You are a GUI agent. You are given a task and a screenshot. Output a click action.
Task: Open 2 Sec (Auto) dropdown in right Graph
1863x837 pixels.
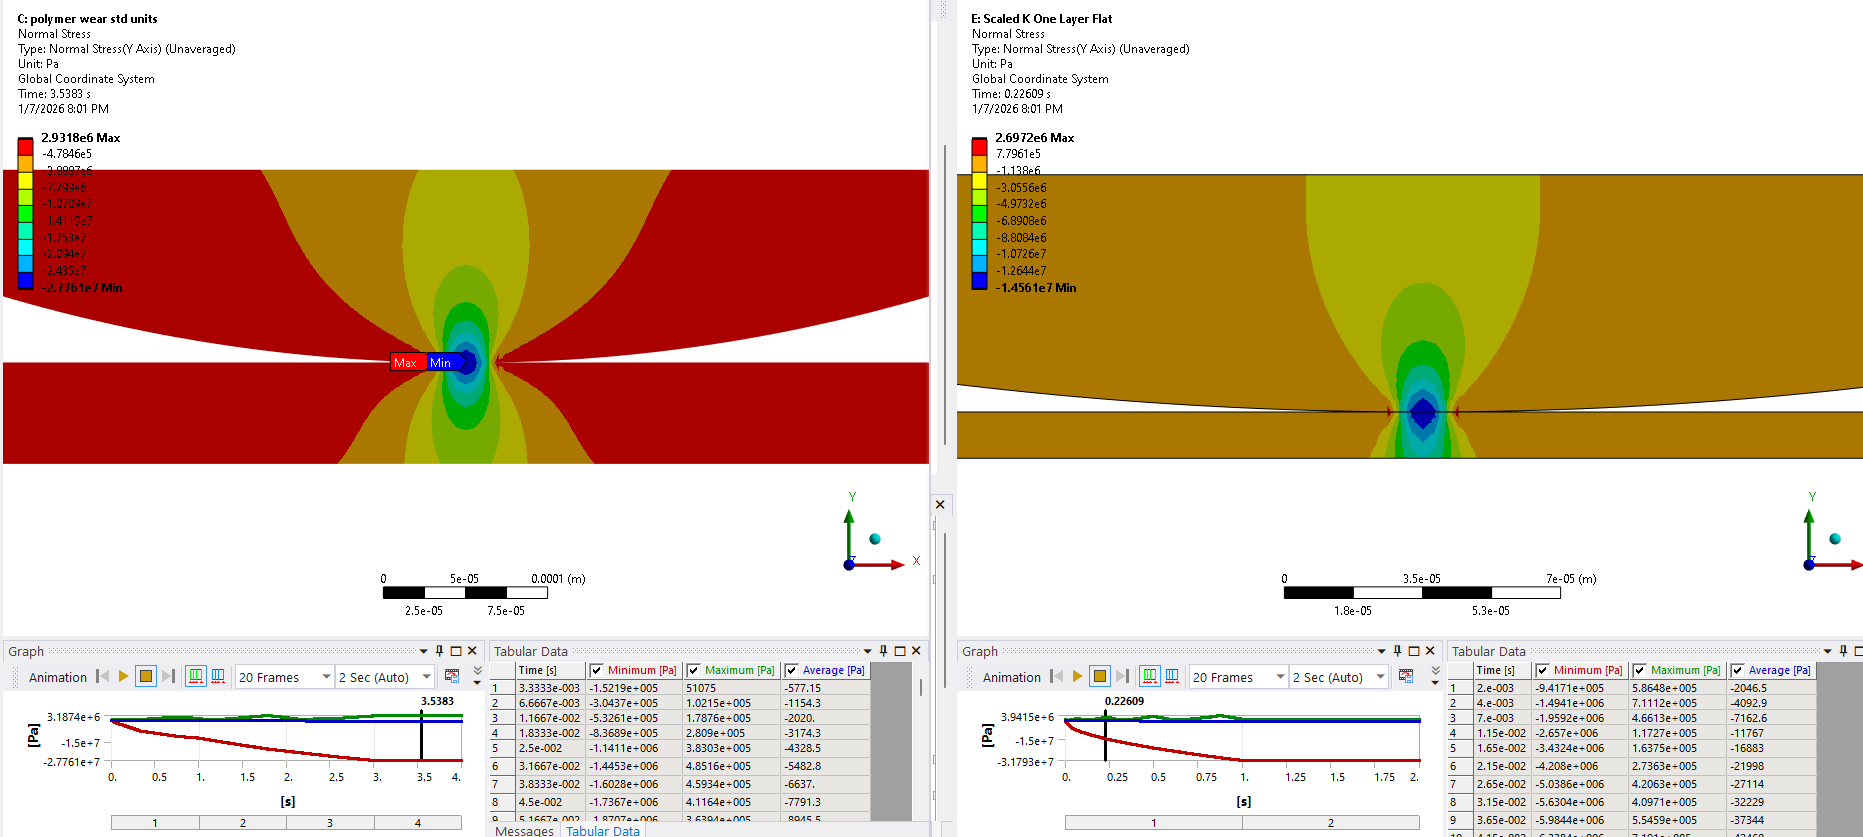coord(1380,677)
